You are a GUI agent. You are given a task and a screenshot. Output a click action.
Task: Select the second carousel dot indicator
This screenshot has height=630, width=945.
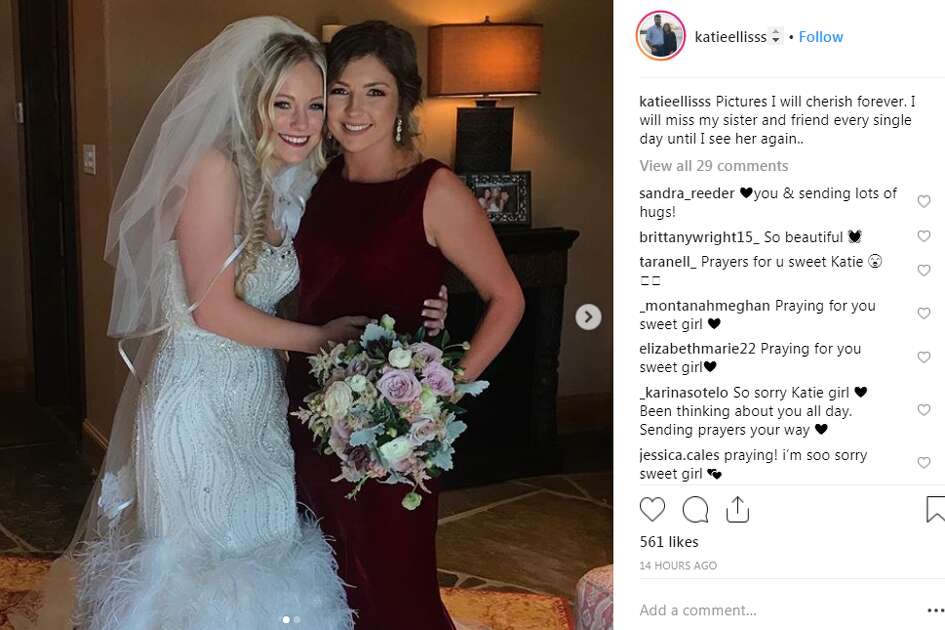point(297,619)
